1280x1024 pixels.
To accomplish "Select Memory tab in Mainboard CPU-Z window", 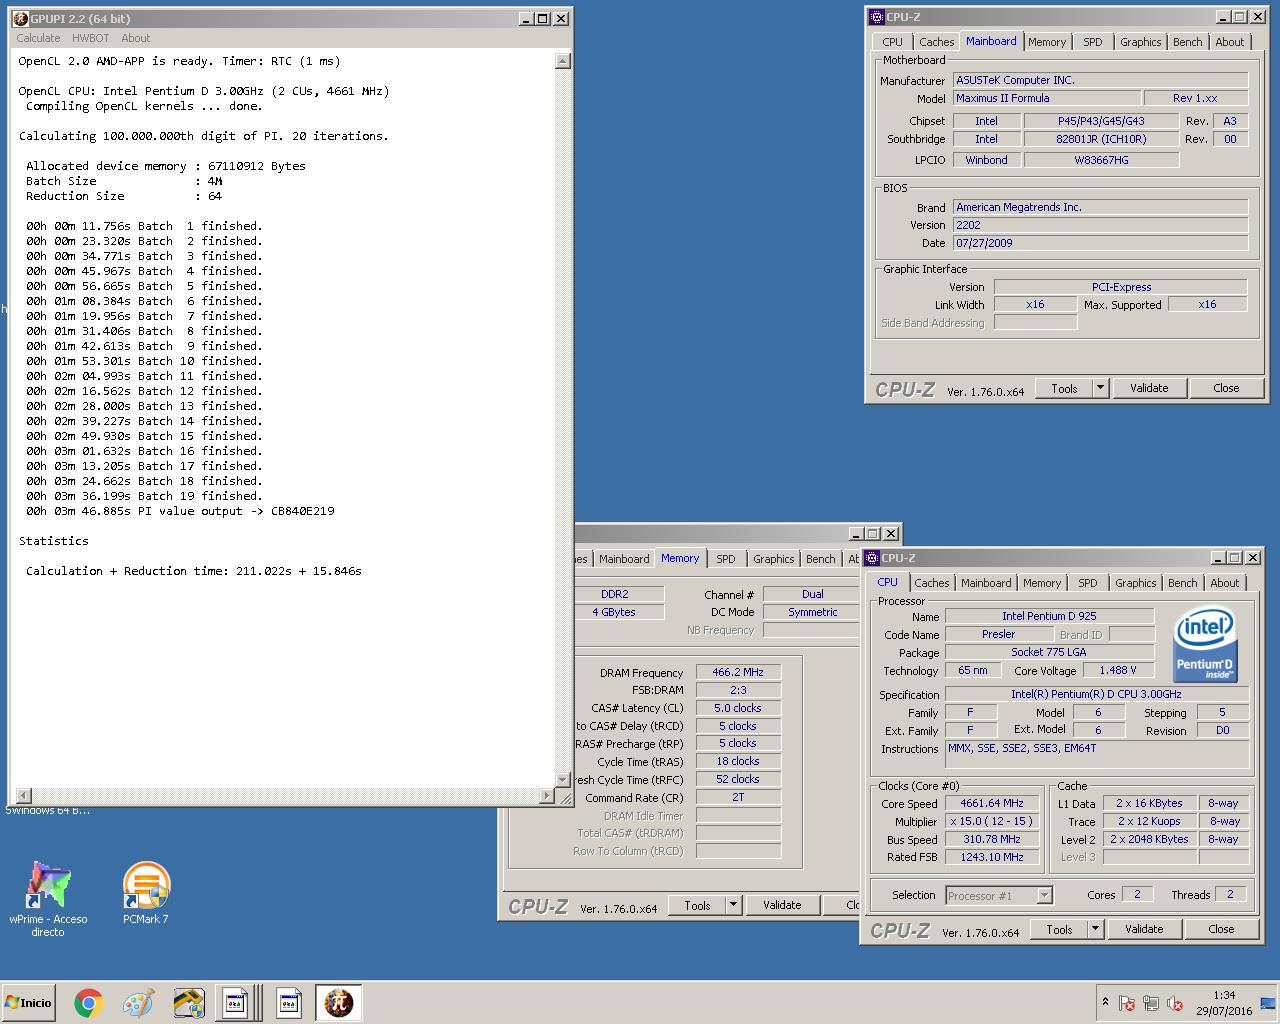I will click(x=1047, y=42).
